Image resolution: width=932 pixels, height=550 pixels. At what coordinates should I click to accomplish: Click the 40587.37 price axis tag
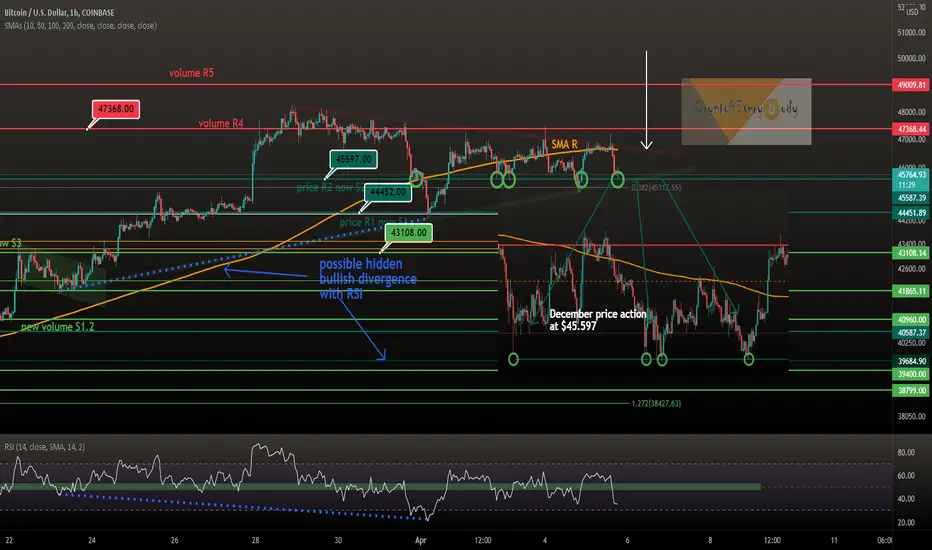tap(912, 333)
